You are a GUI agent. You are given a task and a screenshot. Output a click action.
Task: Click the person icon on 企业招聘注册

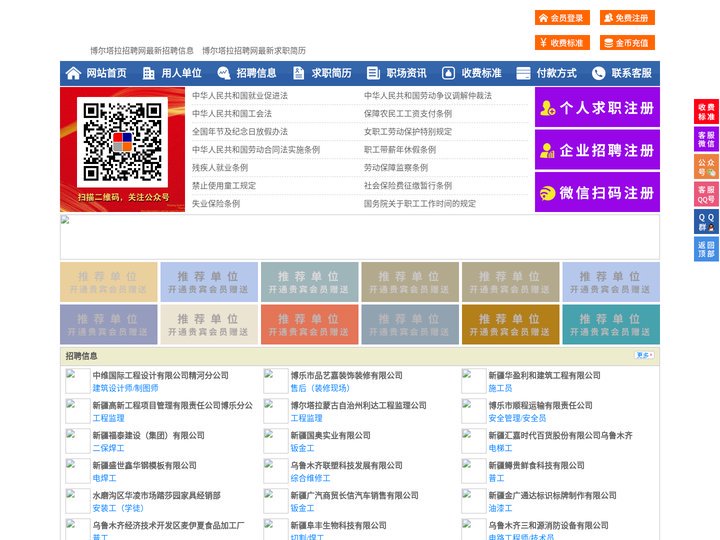coord(547,150)
